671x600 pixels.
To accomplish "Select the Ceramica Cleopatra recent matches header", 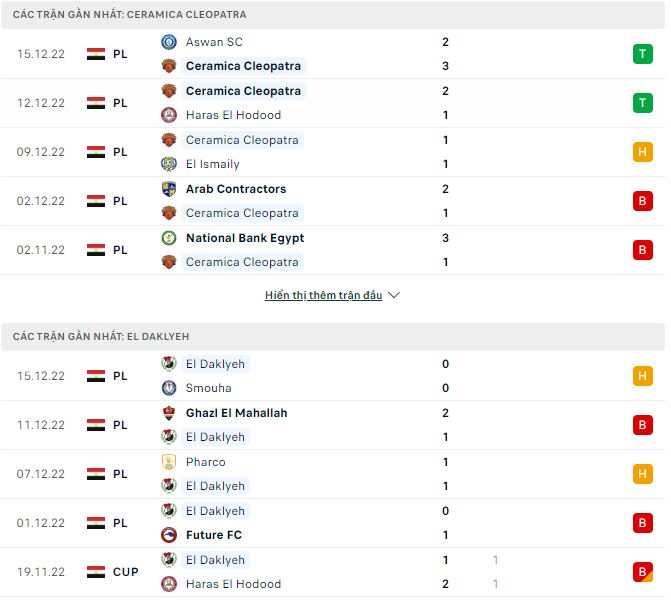I will (x=333, y=15).
